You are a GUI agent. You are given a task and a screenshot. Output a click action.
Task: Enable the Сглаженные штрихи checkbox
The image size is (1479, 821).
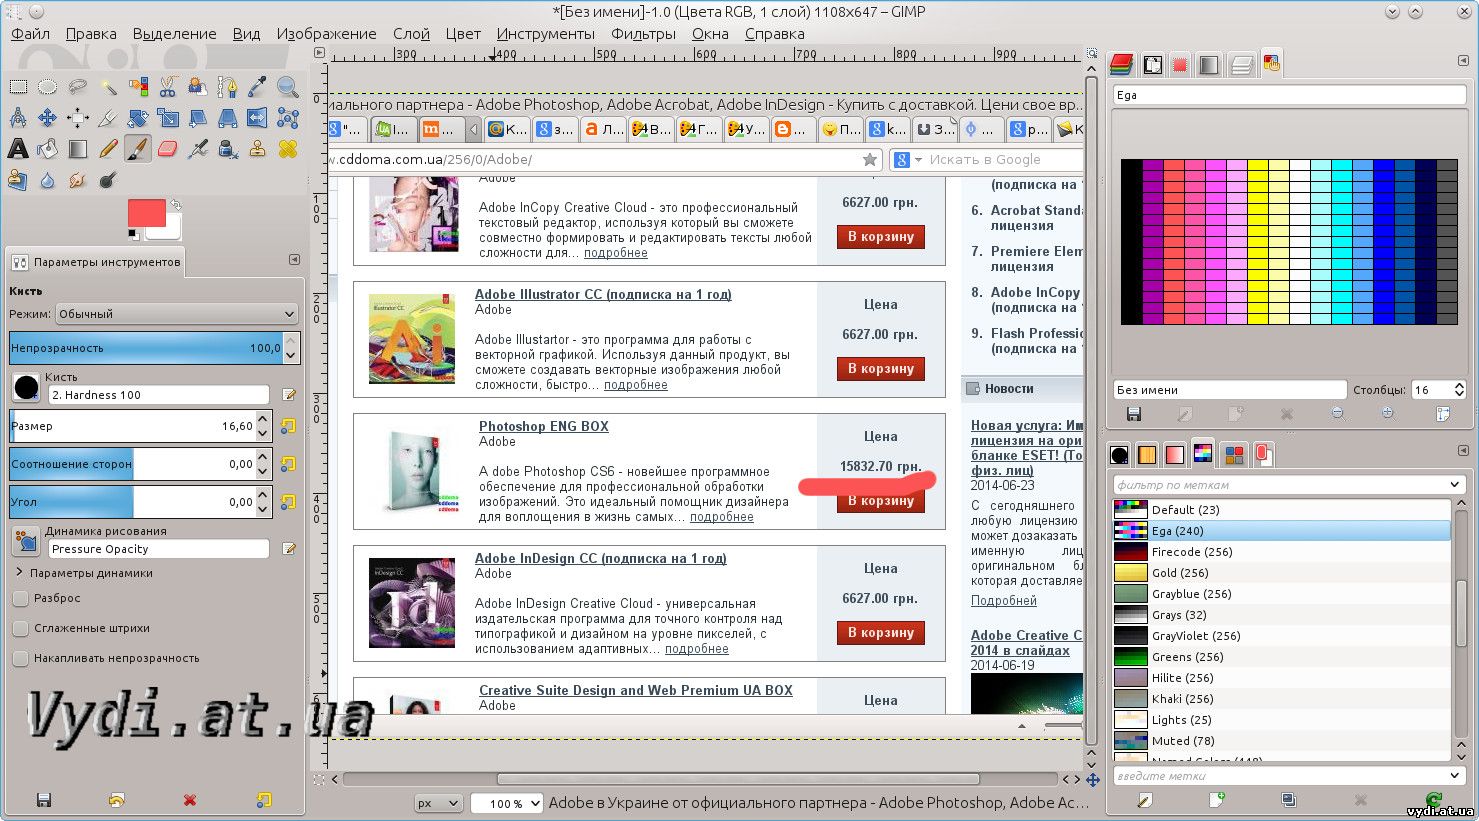click(x=20, y=628)
